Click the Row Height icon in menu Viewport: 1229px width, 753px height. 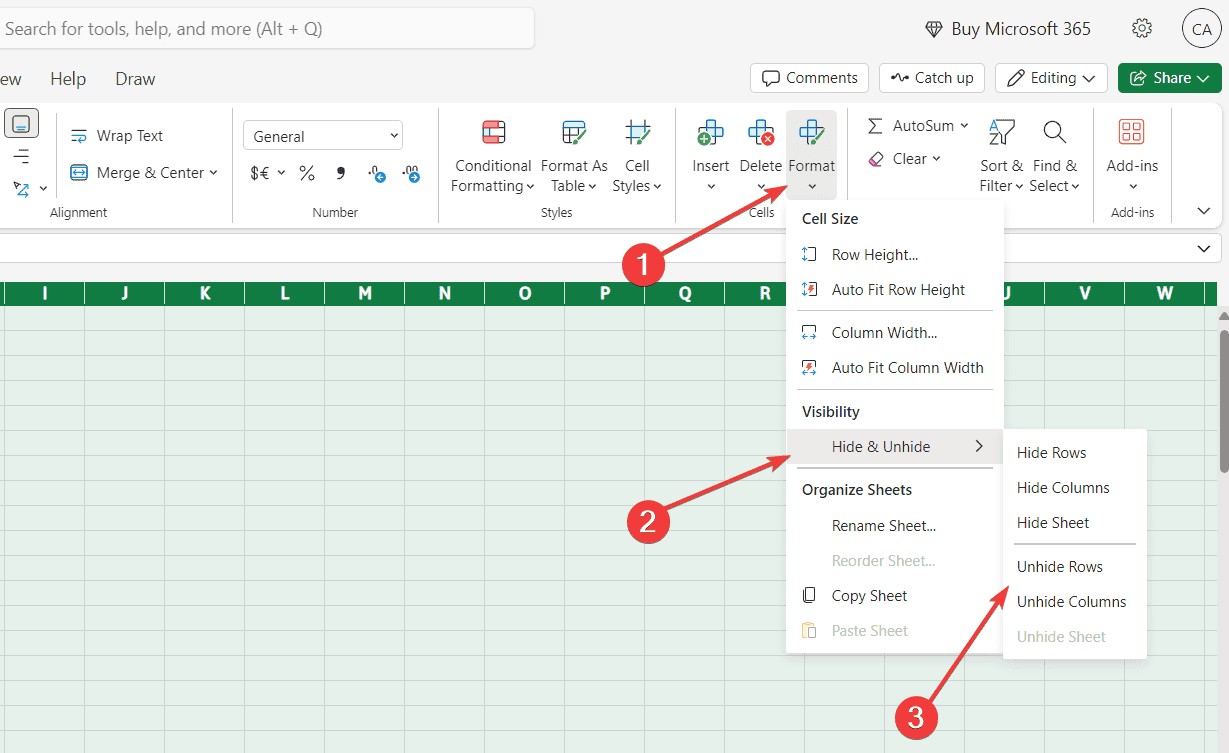(x=810, y=255)
